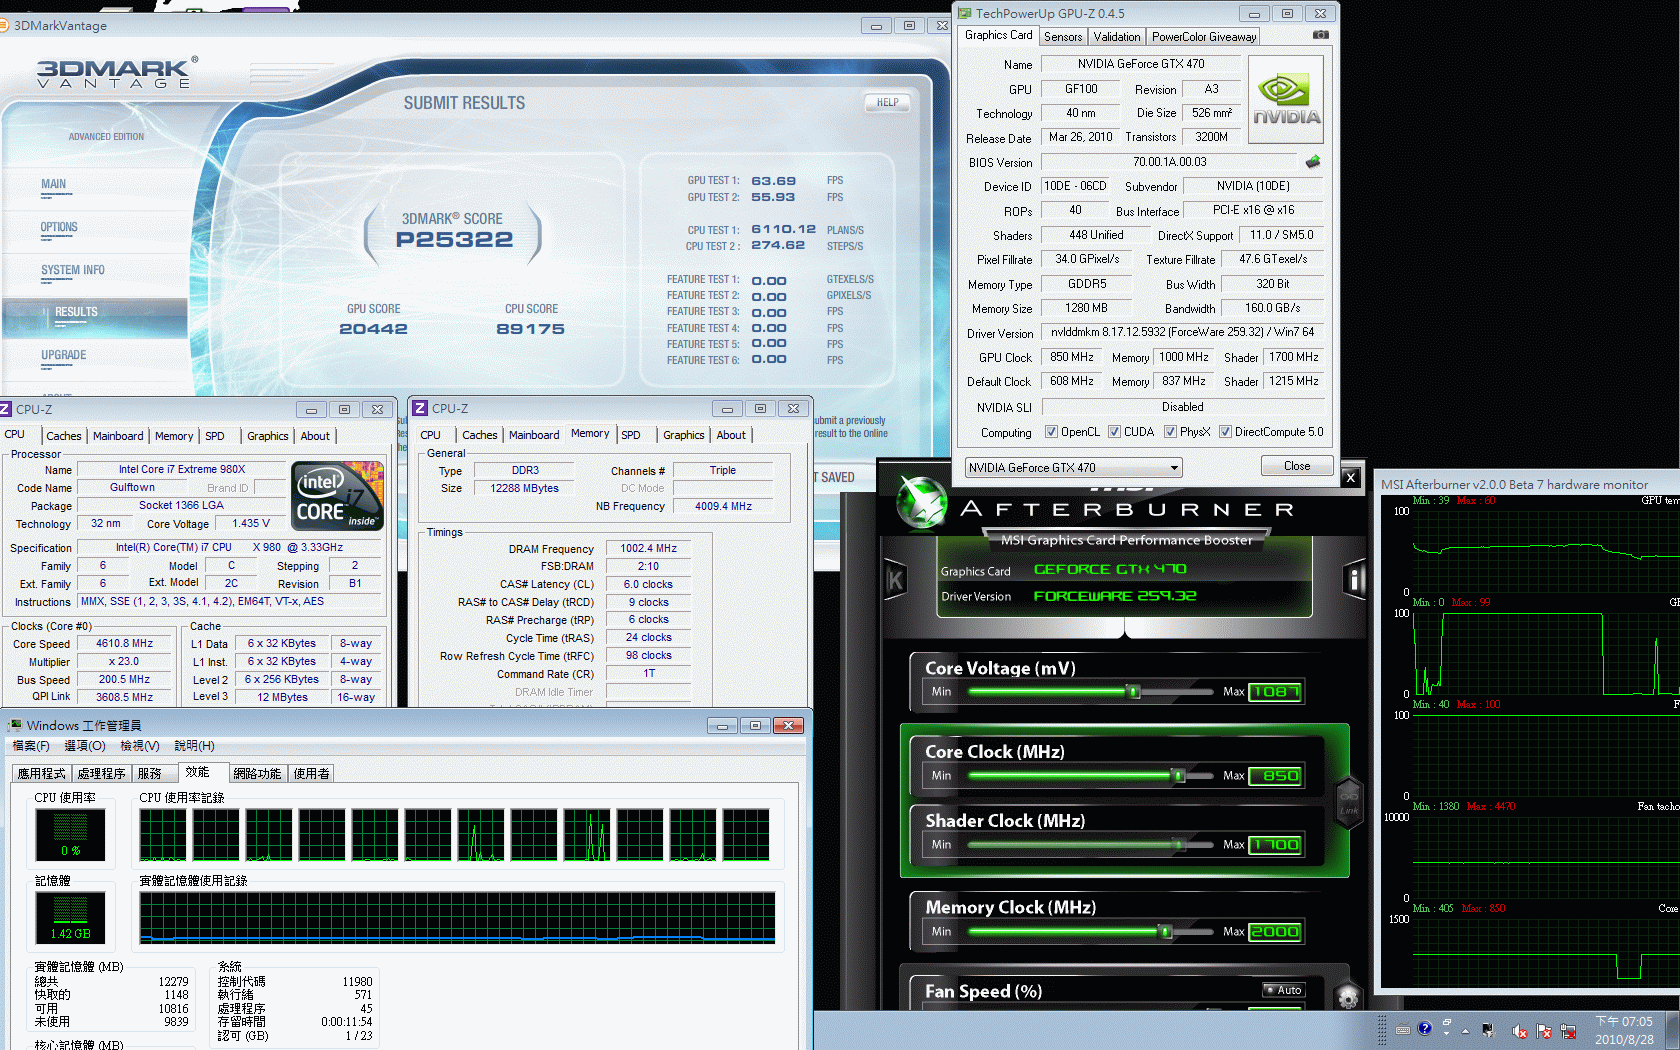Open the PowerColor Giveaway tab

coord(1204,37)
